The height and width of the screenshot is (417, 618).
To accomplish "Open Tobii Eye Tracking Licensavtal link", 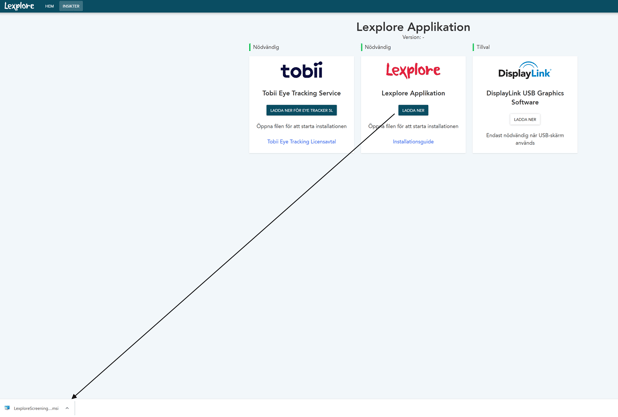I will [x=302, y=141].
